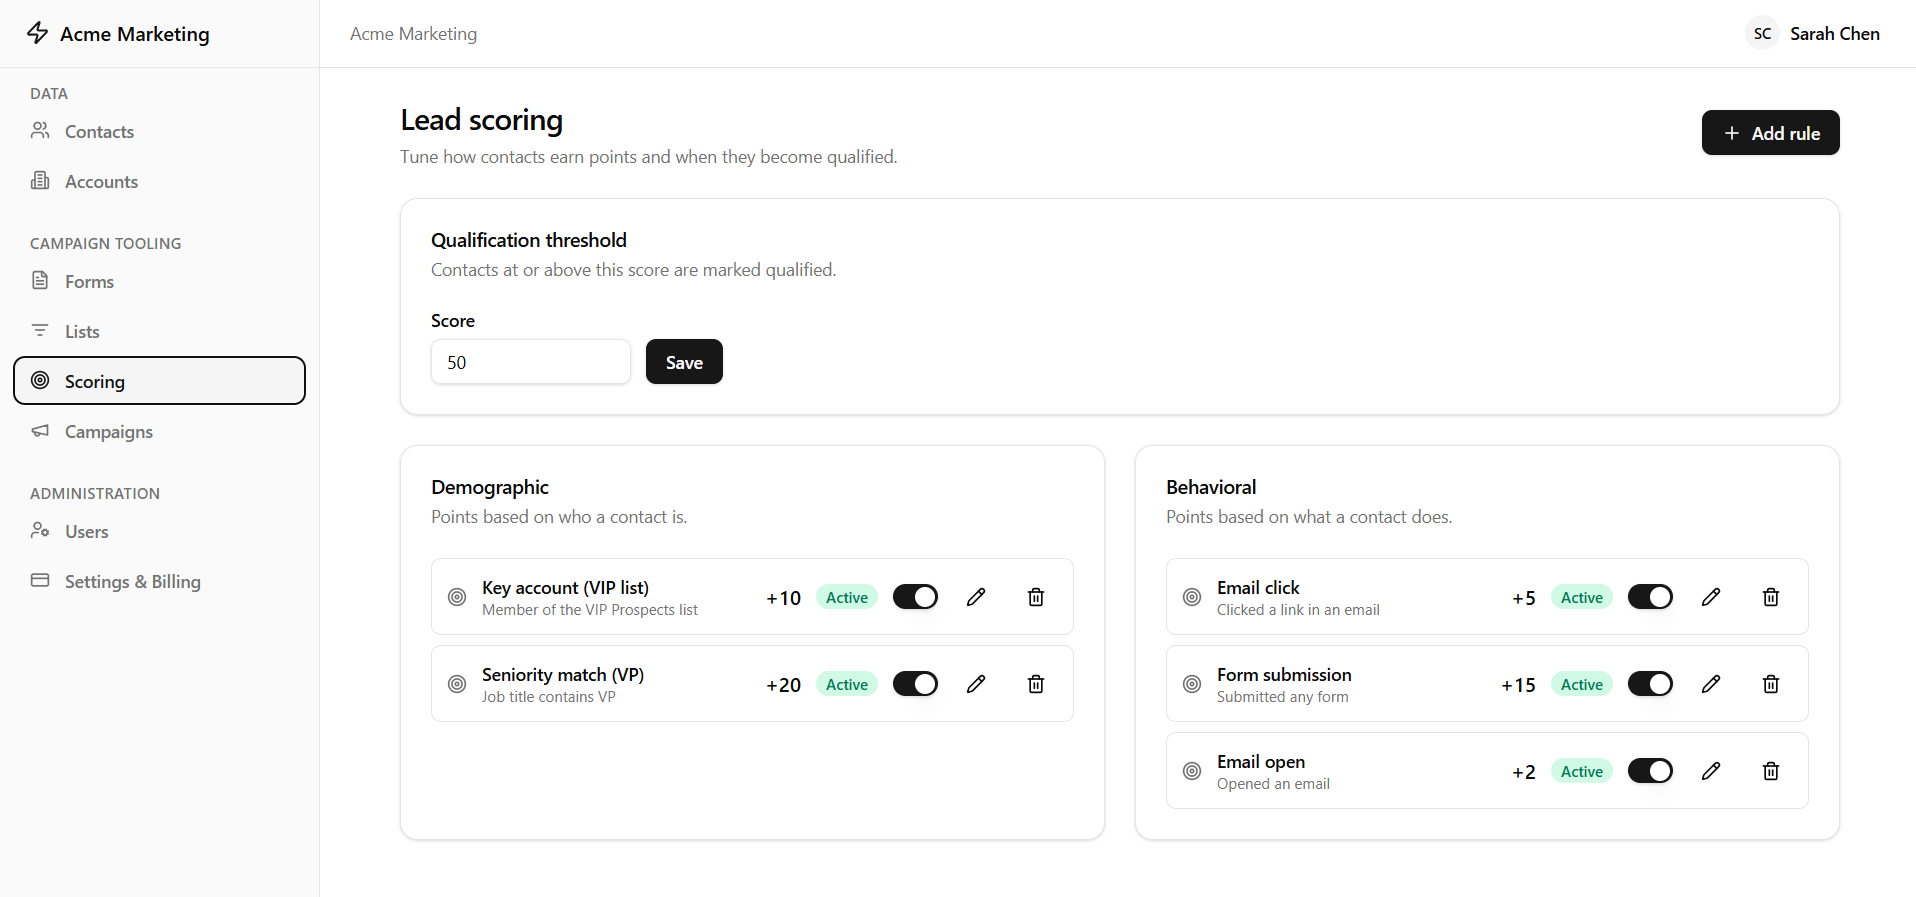This screenshot has height=897, width=1916.
Task: Open the Forms page
Action: (159, 281)
